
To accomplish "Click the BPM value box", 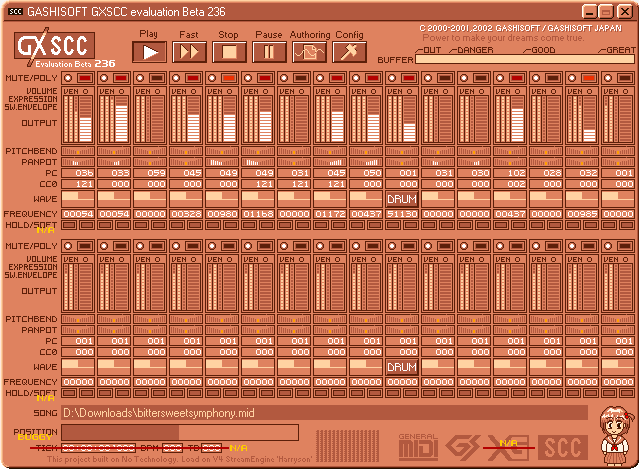I will pos(172,448).
